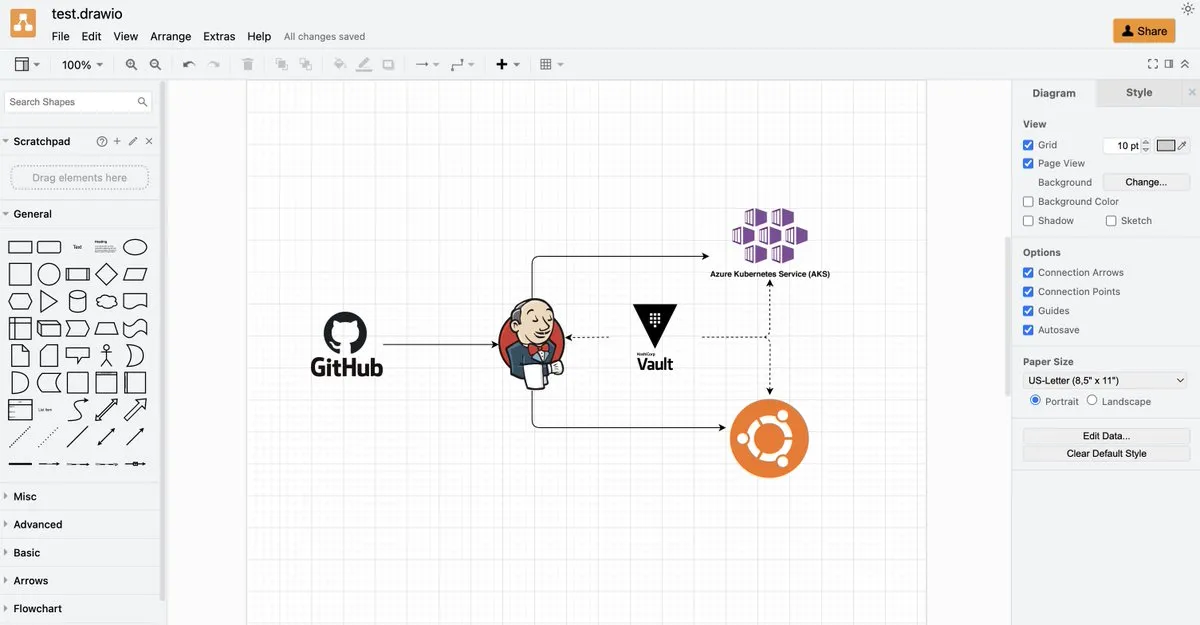Screen dimensions: 1200x625
Task: Open the Paper Size US-Letter dropdown
Action: coord(1105,381)
